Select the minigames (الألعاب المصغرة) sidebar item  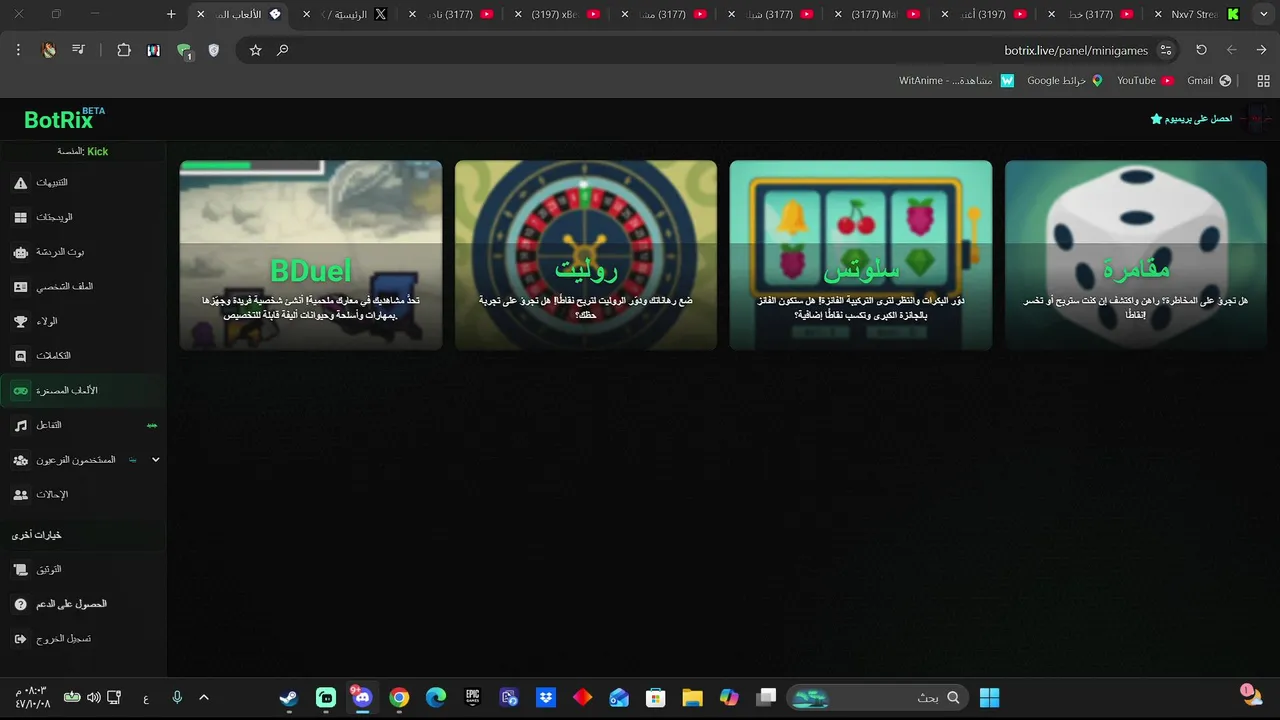click(x=83, y=391)
